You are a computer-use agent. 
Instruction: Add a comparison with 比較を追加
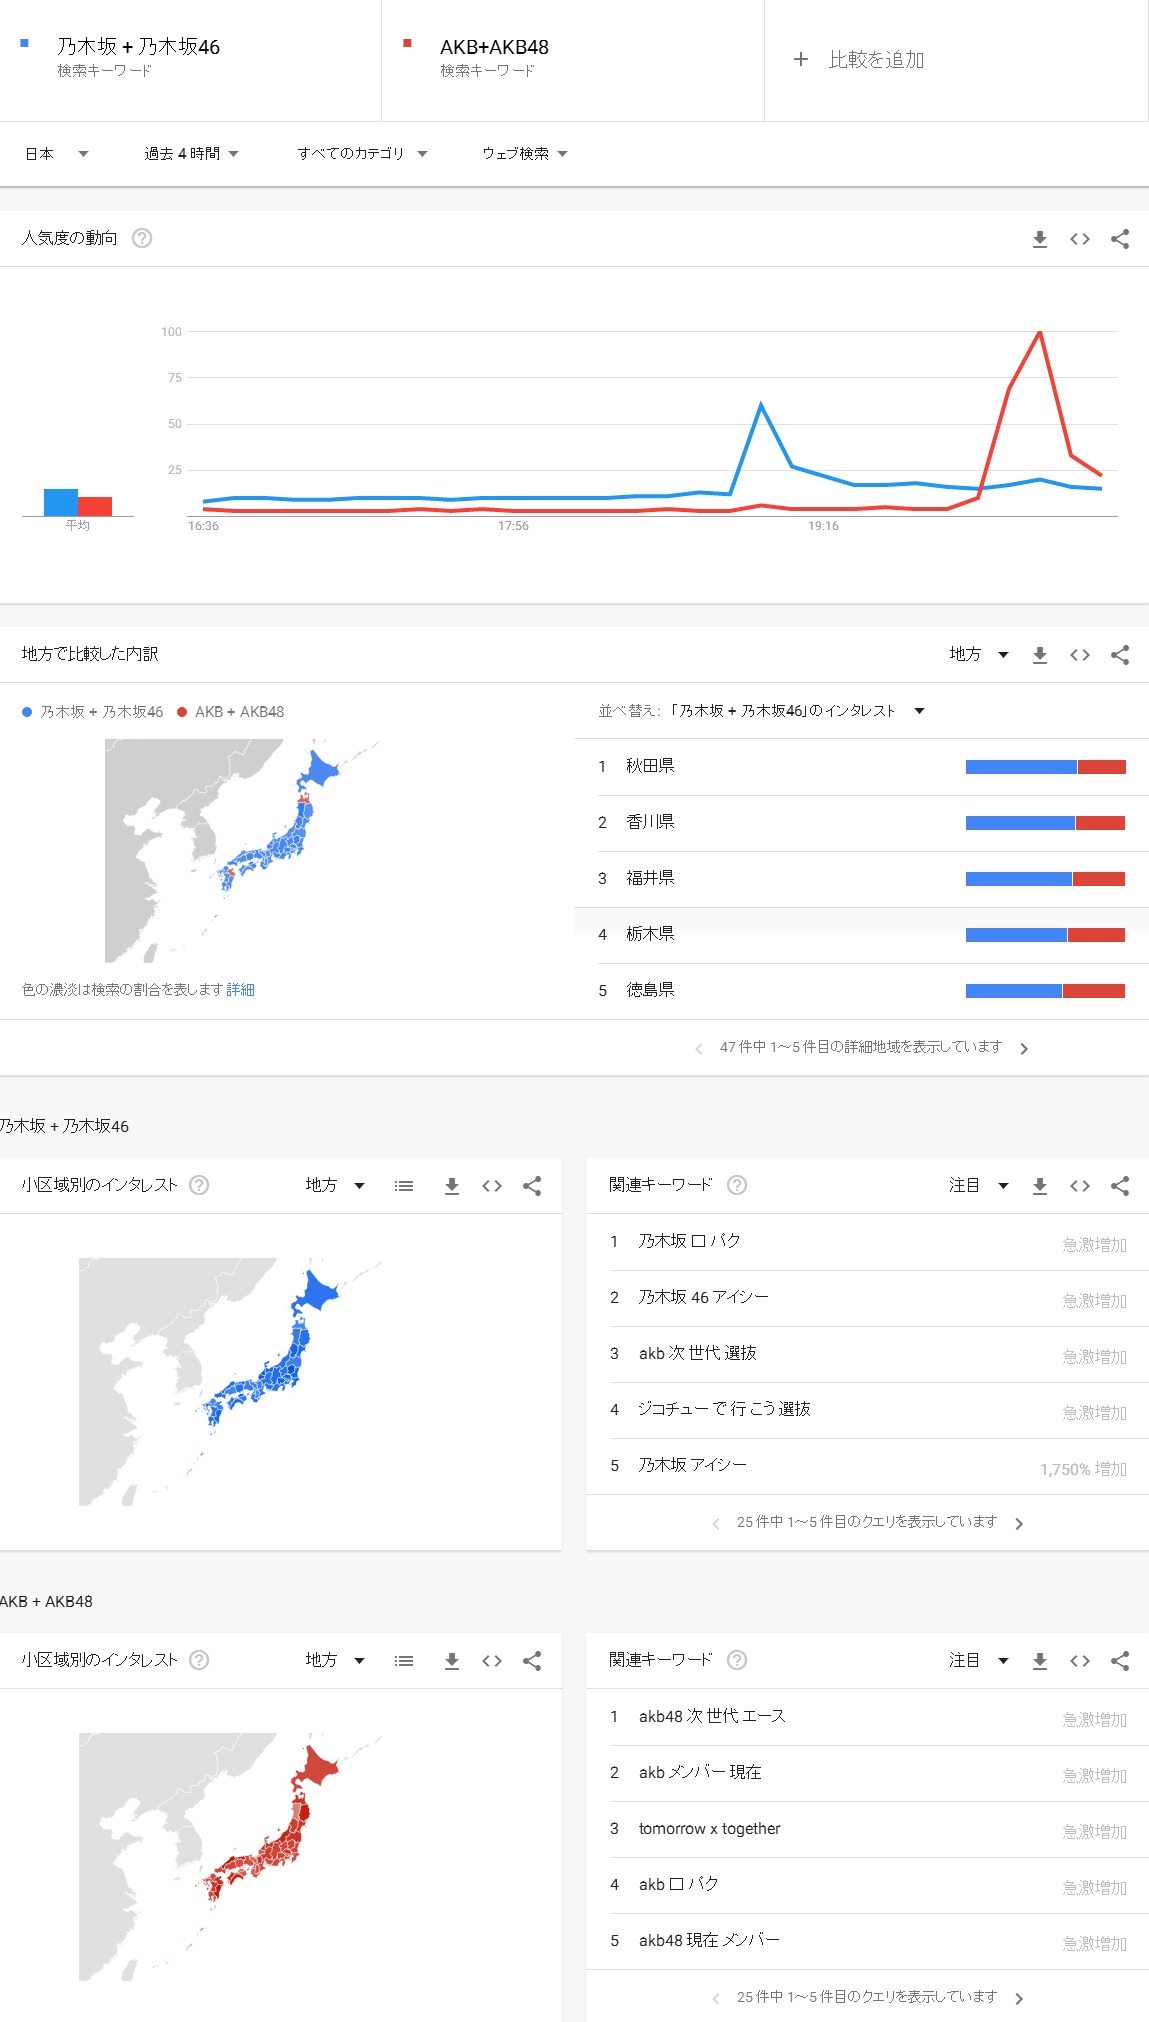[x=859, y=60]
